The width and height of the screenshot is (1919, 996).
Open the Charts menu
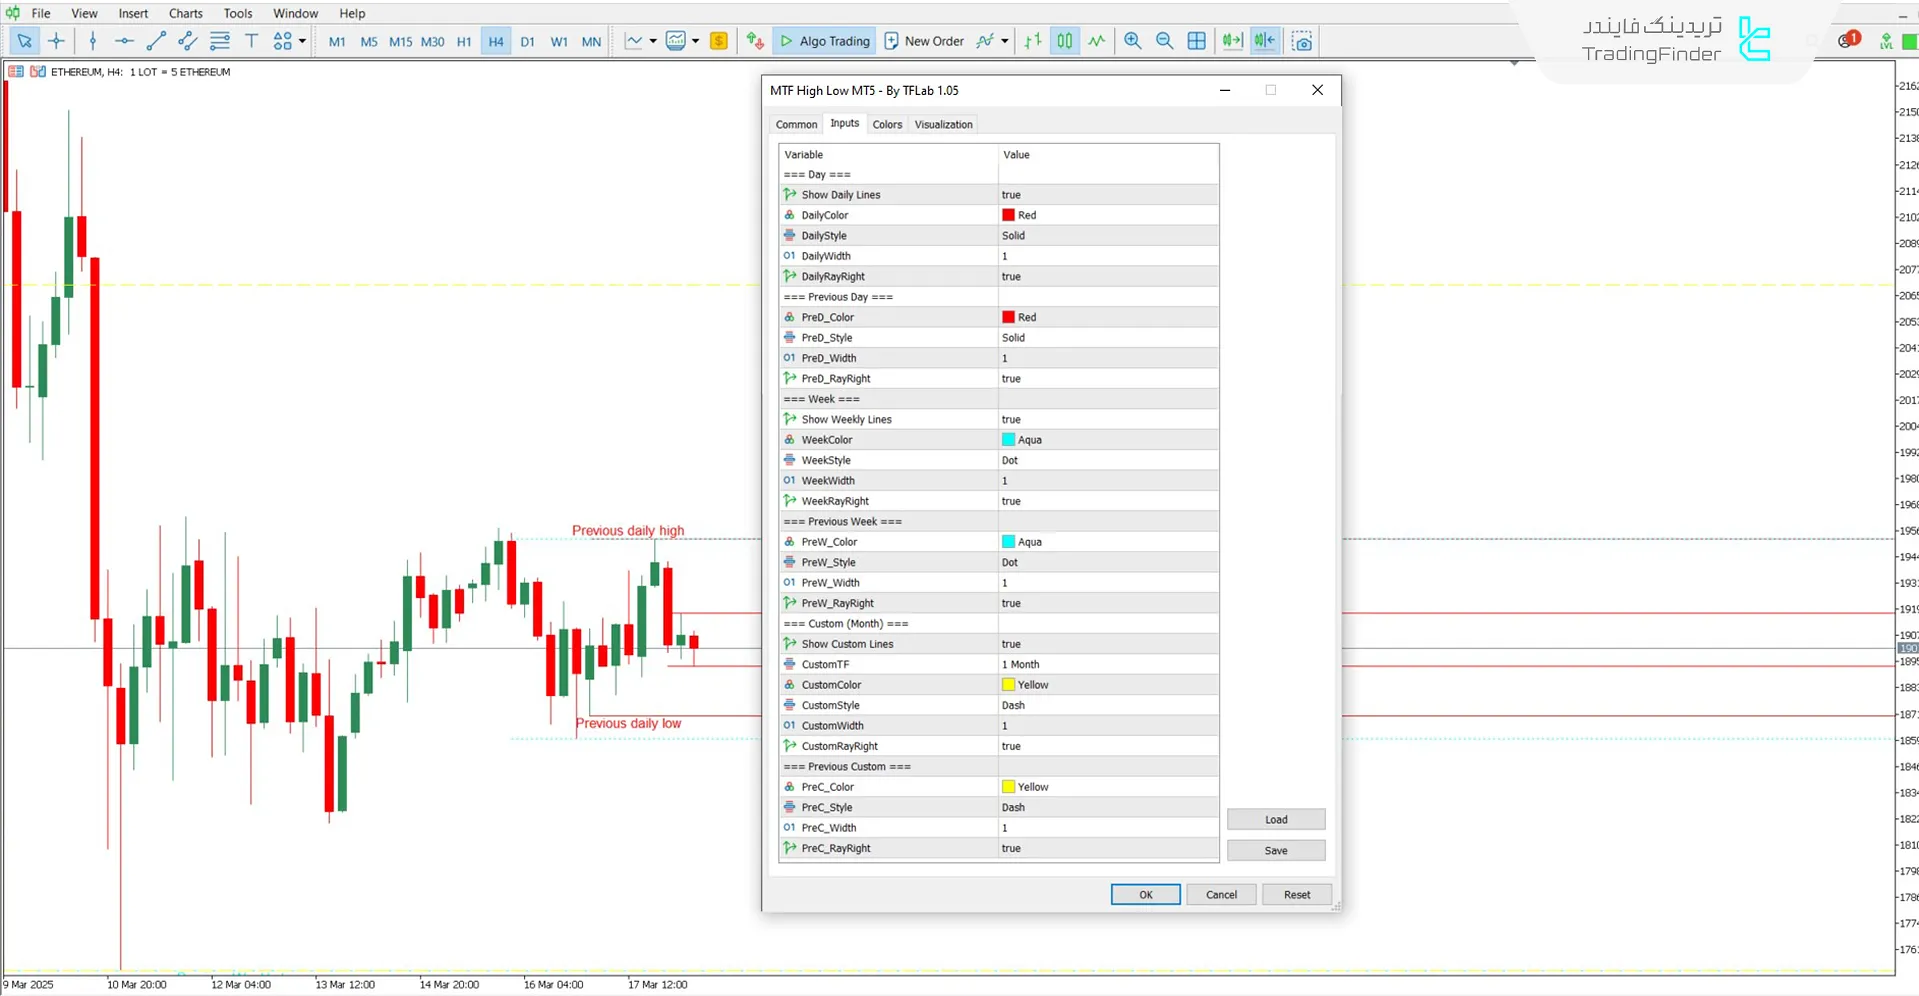(x=184, y=13)
